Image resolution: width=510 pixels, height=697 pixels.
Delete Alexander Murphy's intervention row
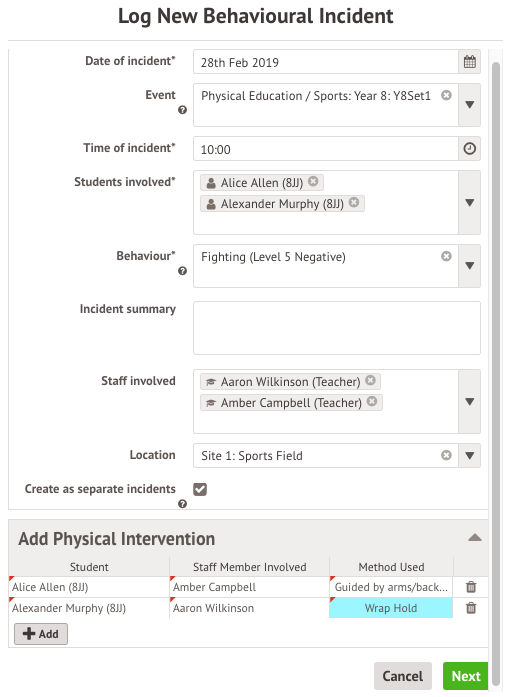click(x=471, y=608)
